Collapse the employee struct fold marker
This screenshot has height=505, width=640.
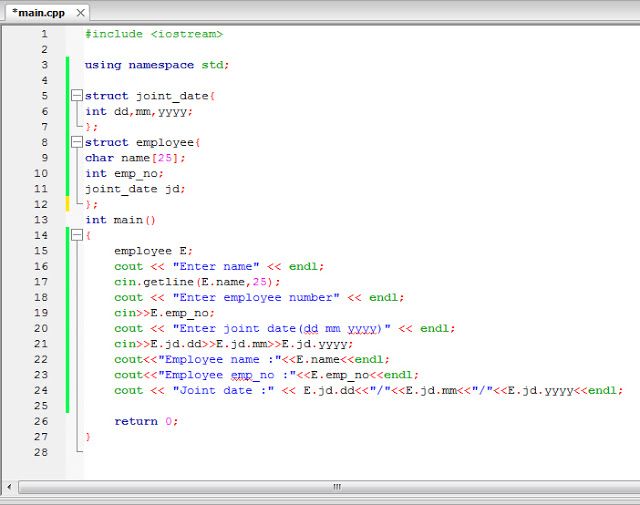tap(77, 142)
